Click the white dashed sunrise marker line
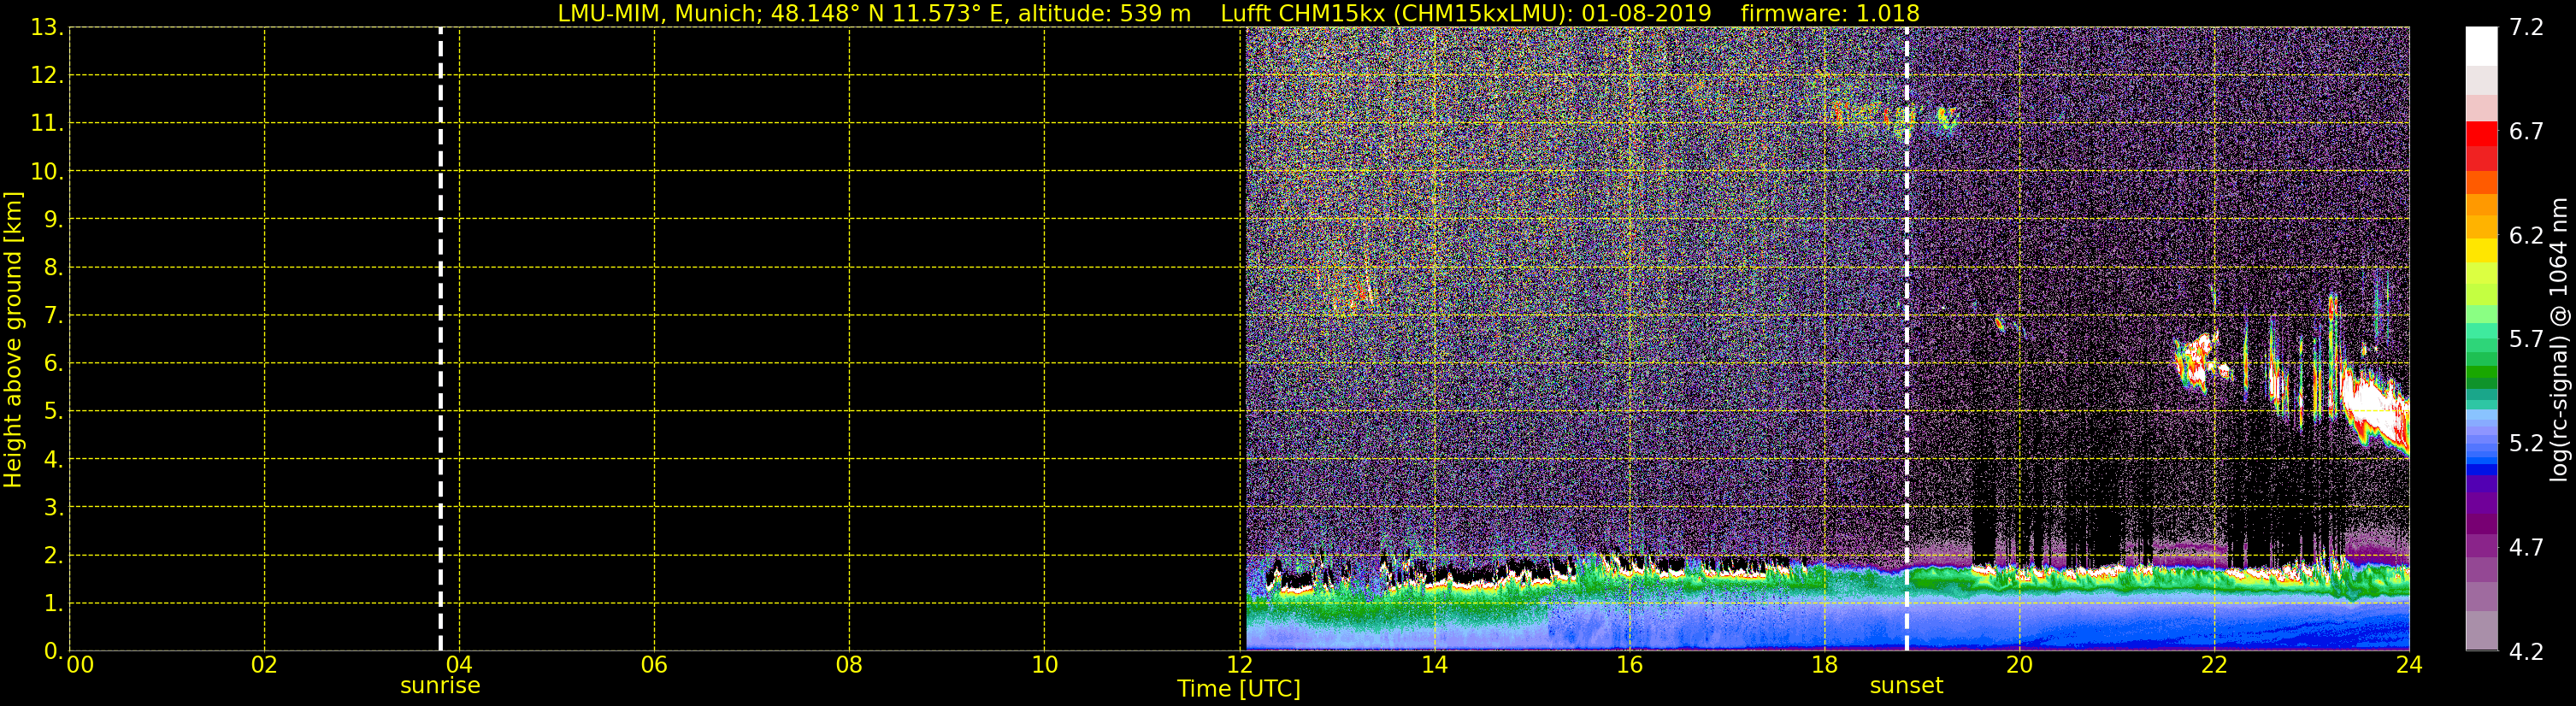2576x706 pixels. pyautogui.click(x=440, y=339)
